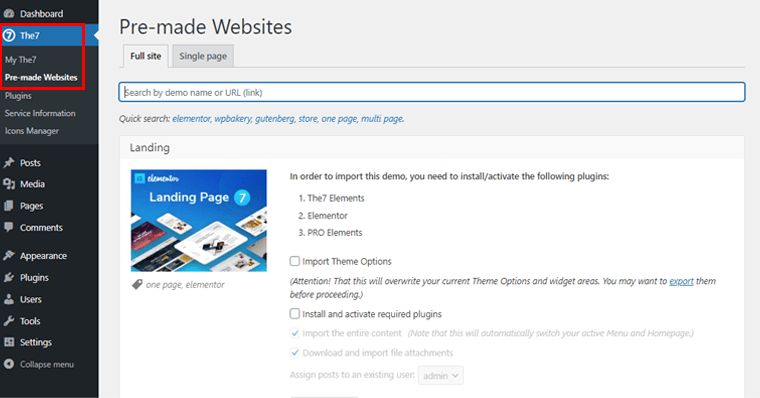The image size is (760, 398).
Task: Click the Plugins plug icon
Action: pyautogui.click(x=9, y=277)
